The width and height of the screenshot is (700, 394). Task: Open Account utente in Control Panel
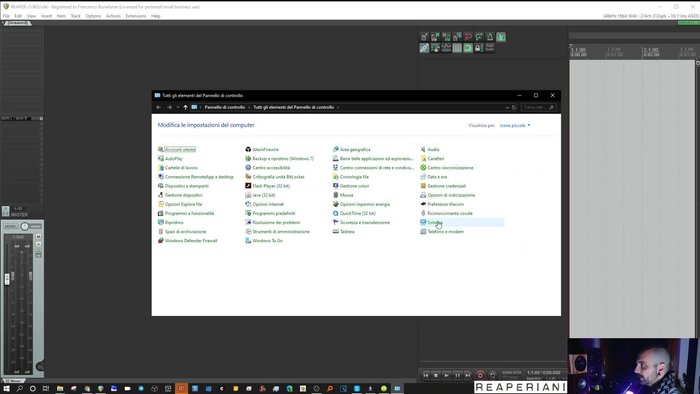176,149
